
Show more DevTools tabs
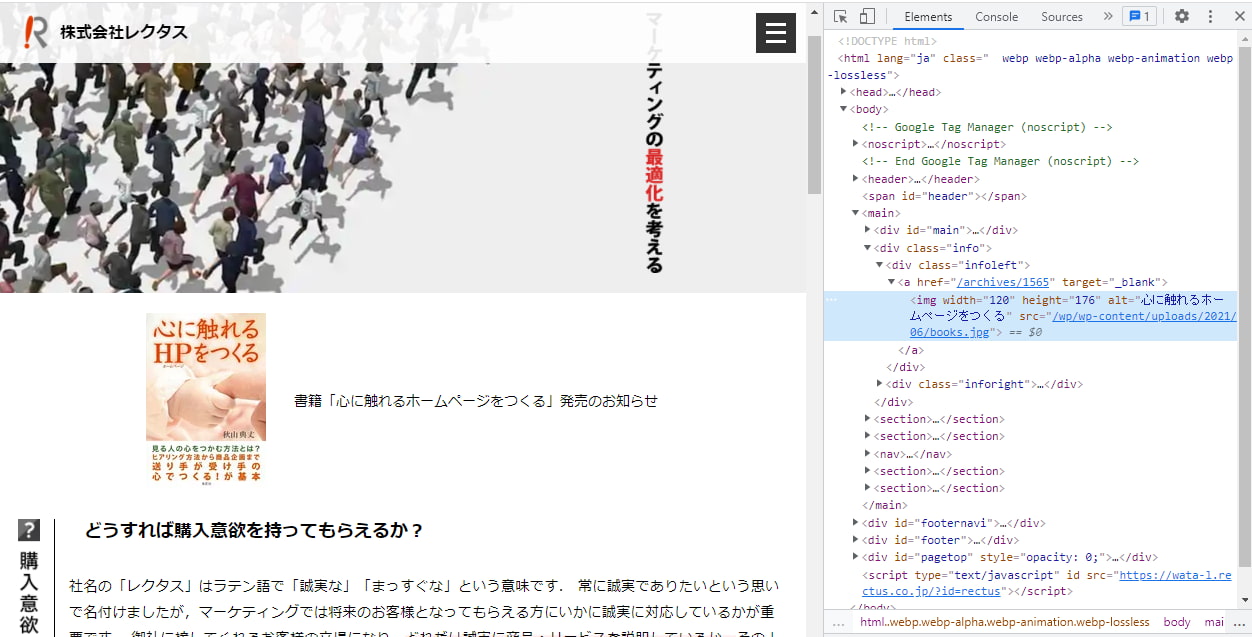point(1107,16)
